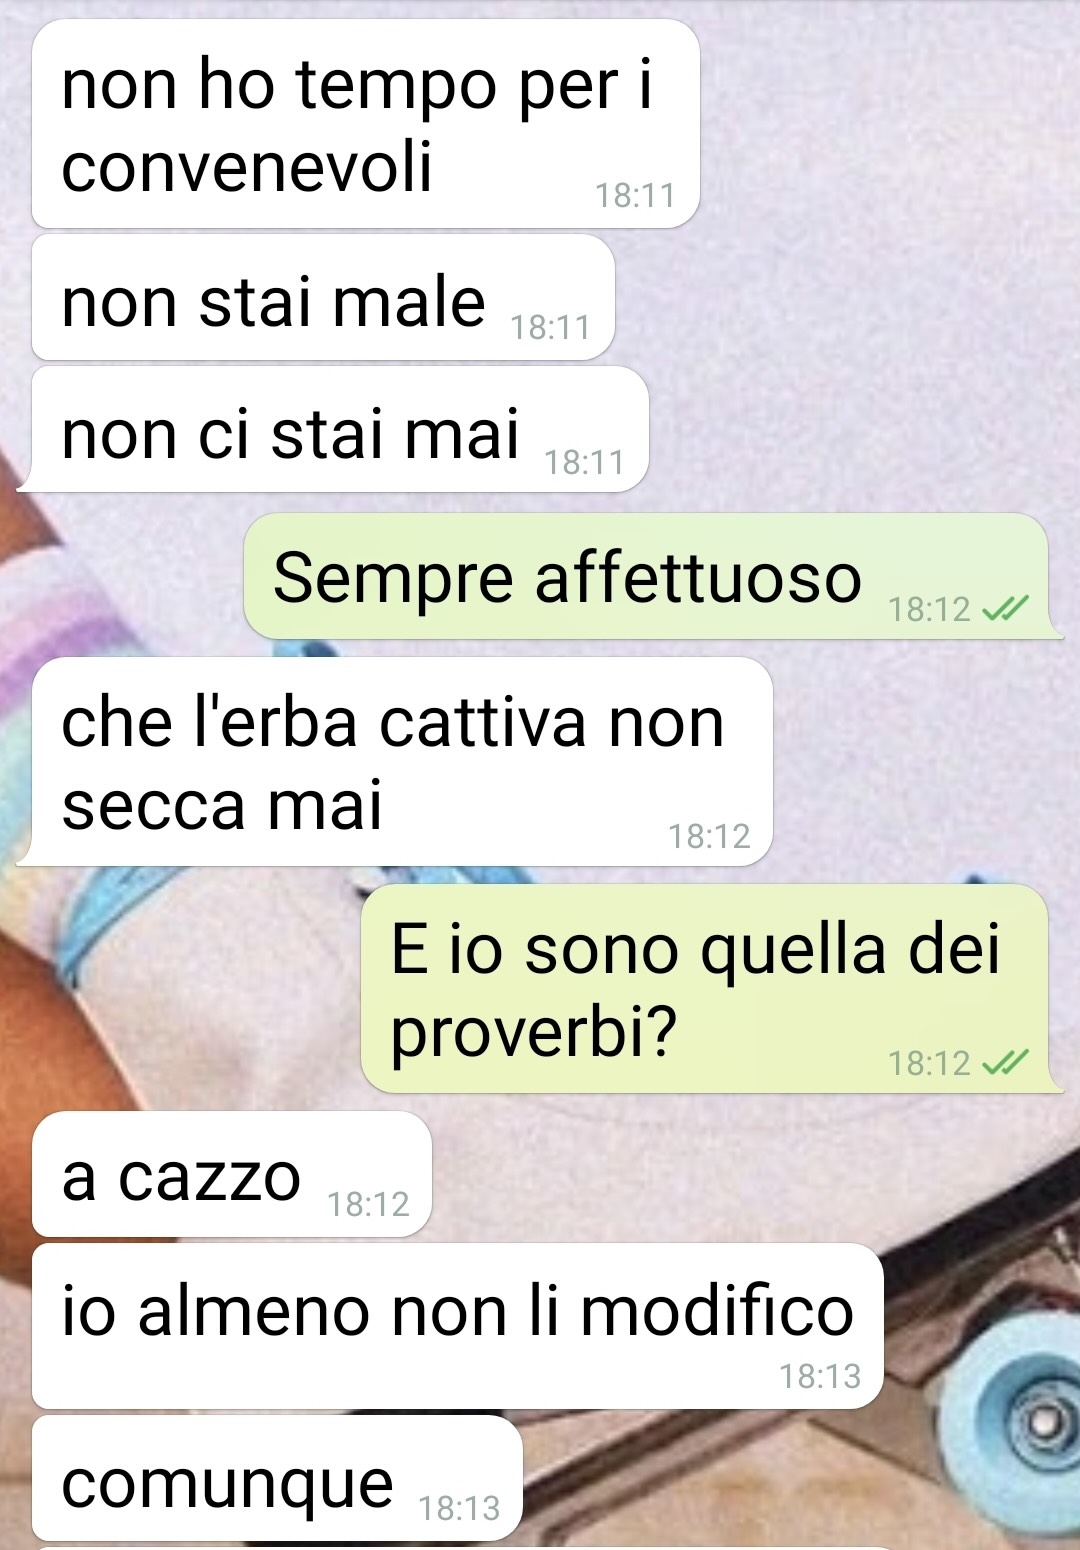Select the "a cazzo" message bubble
The width and height of the screenshot is (1080, 1550).
click(x=232, y=1174)
